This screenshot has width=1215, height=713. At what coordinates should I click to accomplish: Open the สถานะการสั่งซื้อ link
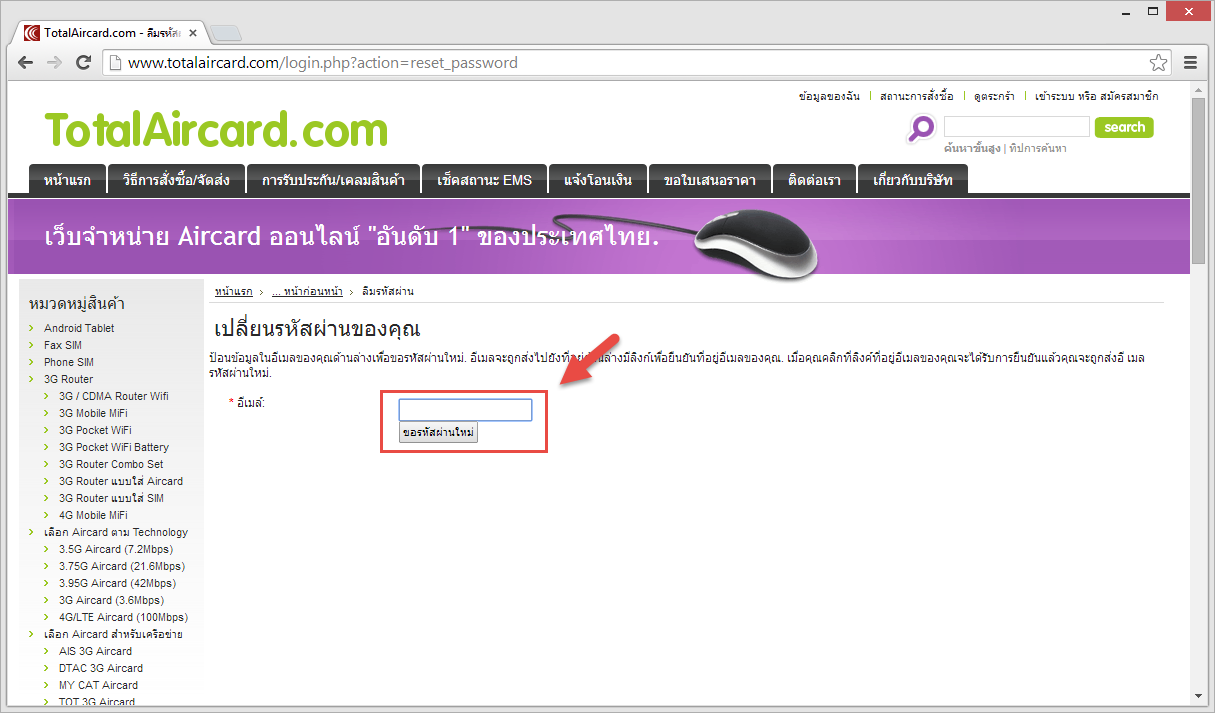coord(916,97)
